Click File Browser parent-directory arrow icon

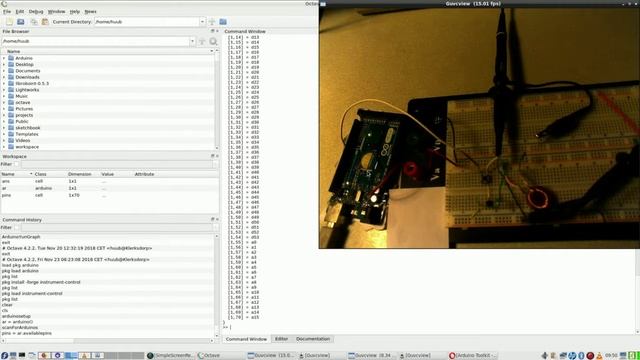click(202, 41)
